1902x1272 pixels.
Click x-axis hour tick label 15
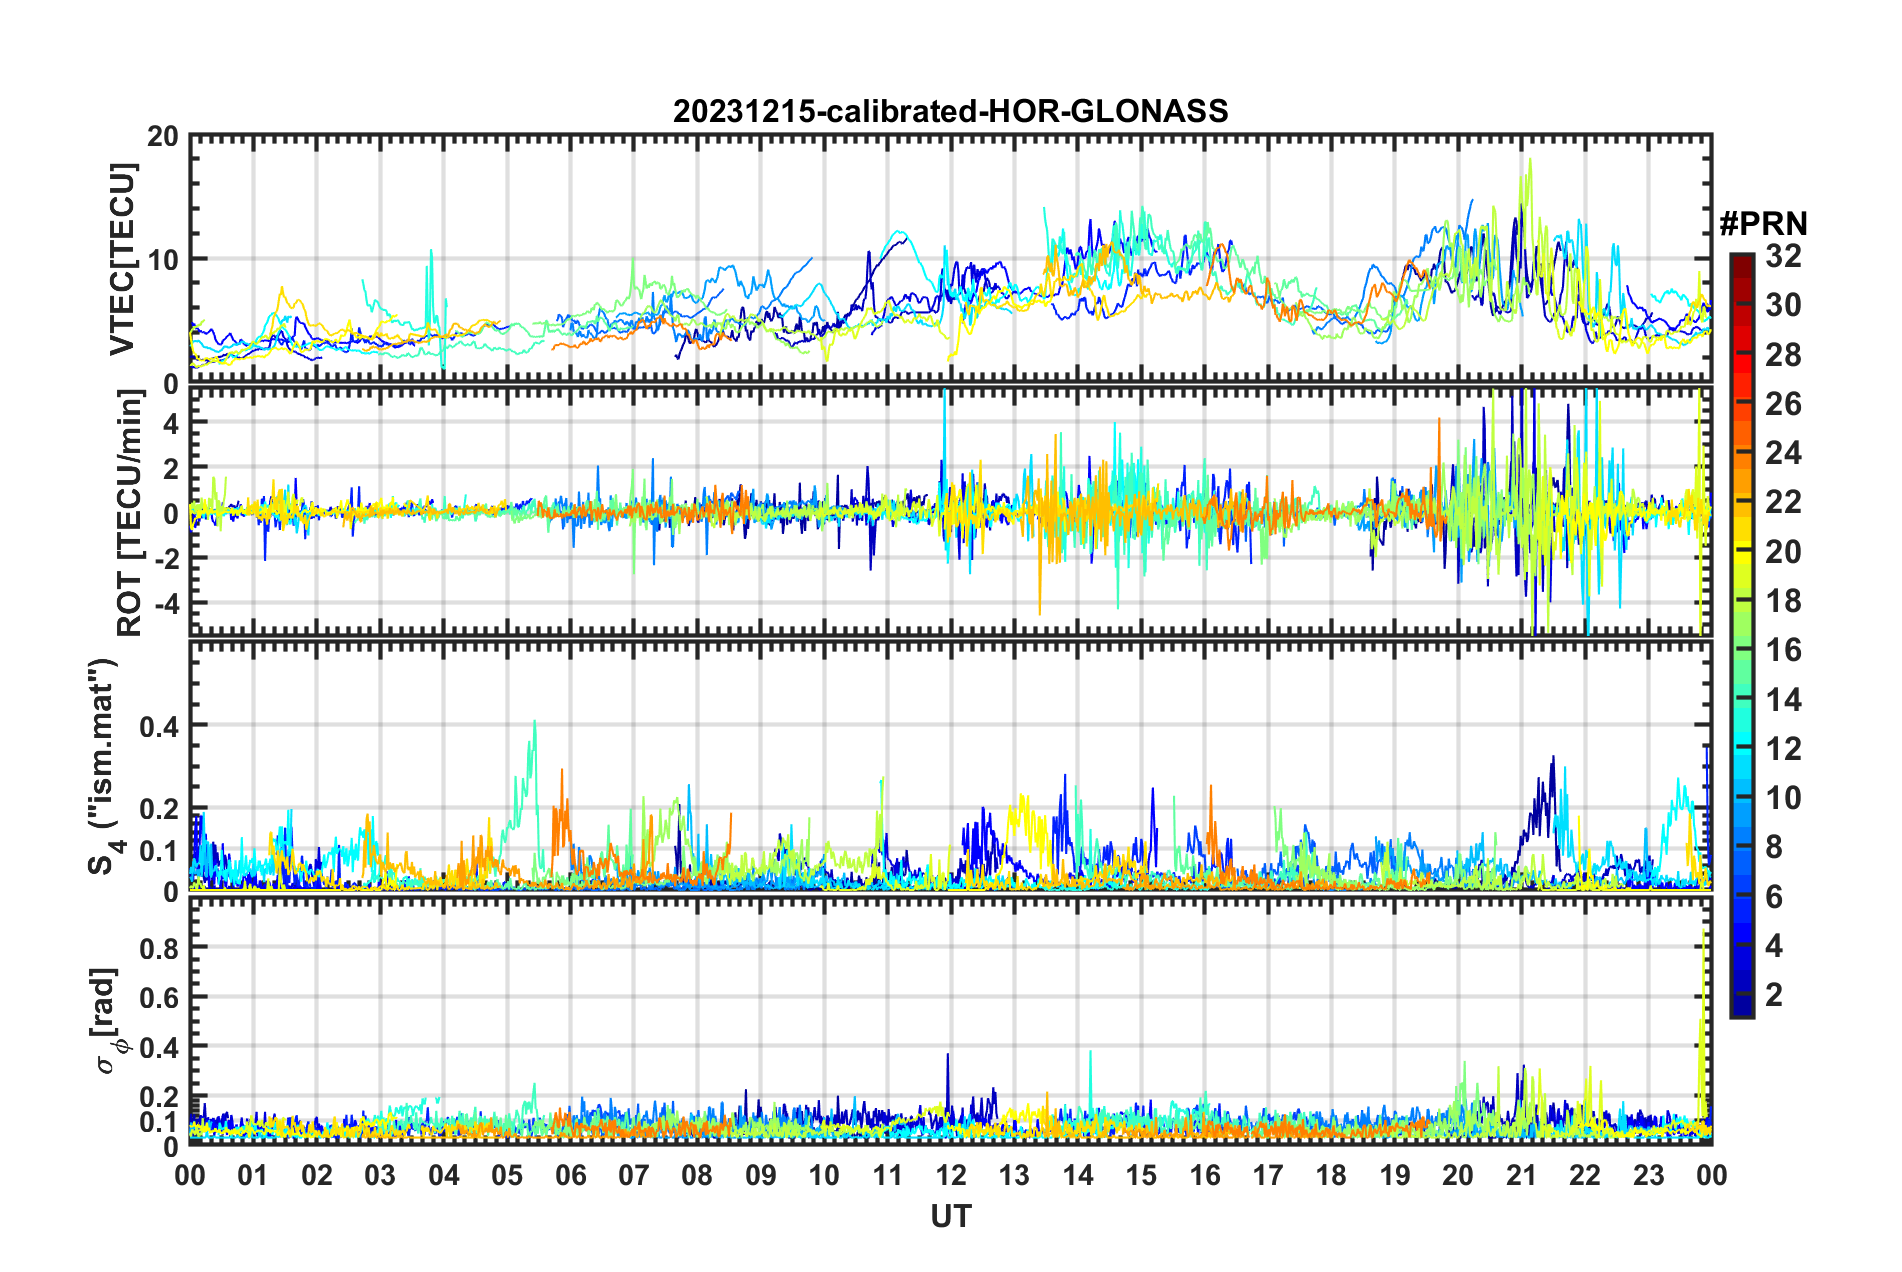click(1141, 1175)
